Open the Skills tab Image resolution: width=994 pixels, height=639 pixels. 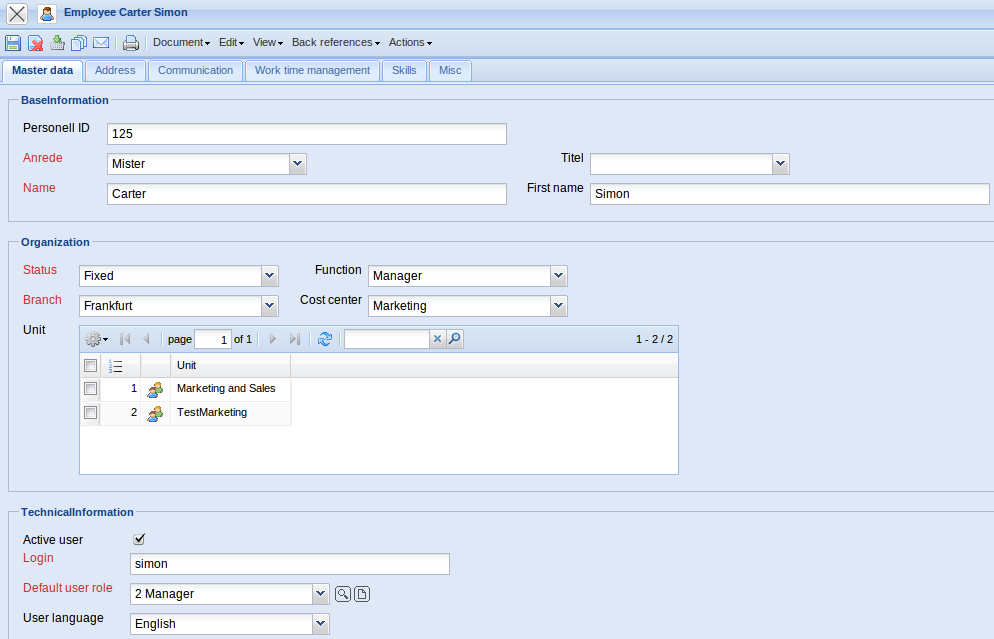(x=404, y=71)
